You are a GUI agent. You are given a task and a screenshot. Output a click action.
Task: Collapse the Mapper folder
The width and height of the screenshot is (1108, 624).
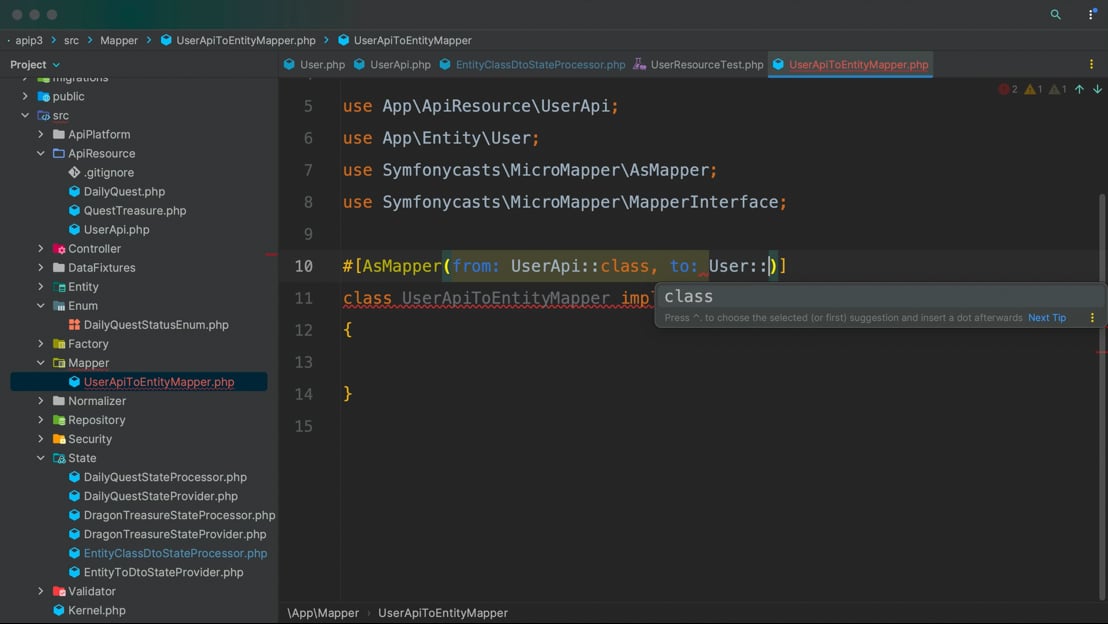coord(41,363)
